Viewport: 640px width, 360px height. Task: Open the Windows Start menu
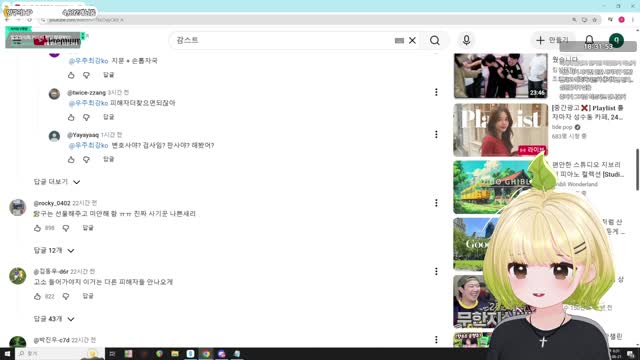(x=7, y=353)
